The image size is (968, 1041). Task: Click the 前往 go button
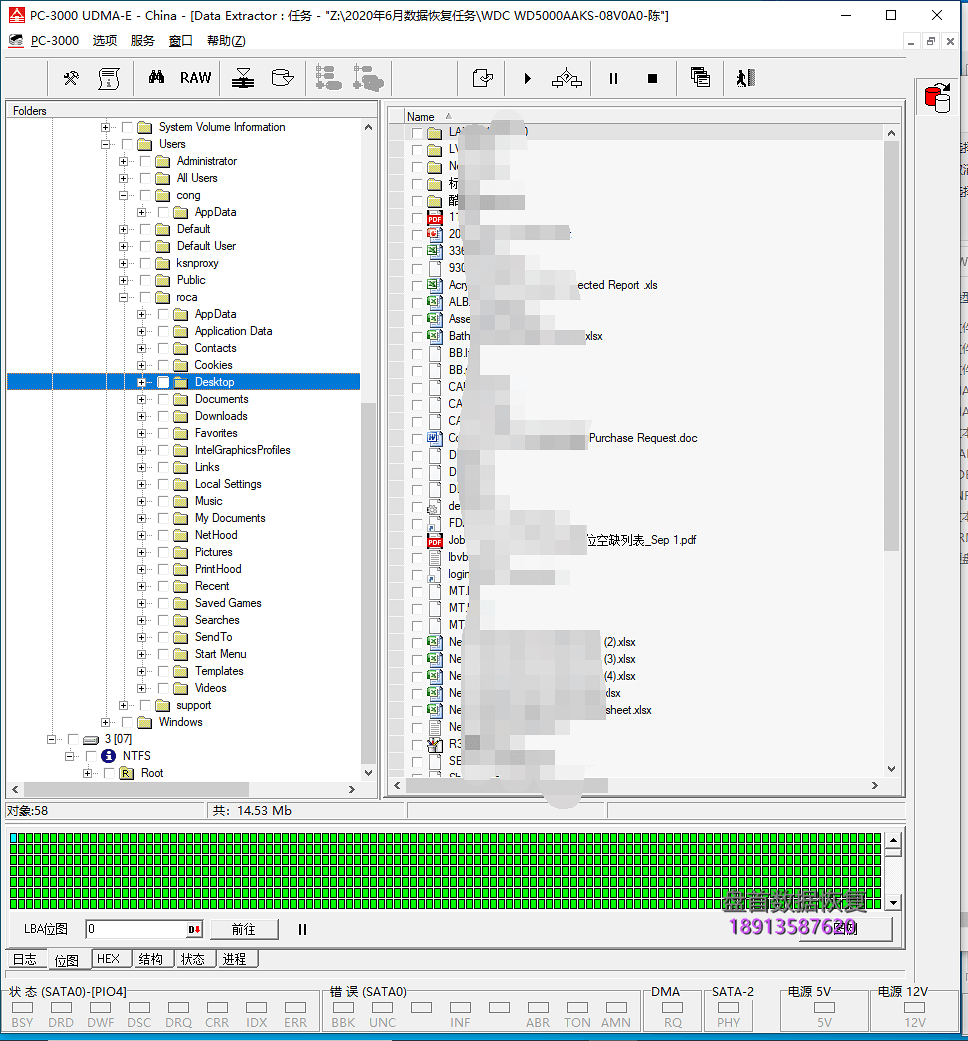tap(244, 929)
